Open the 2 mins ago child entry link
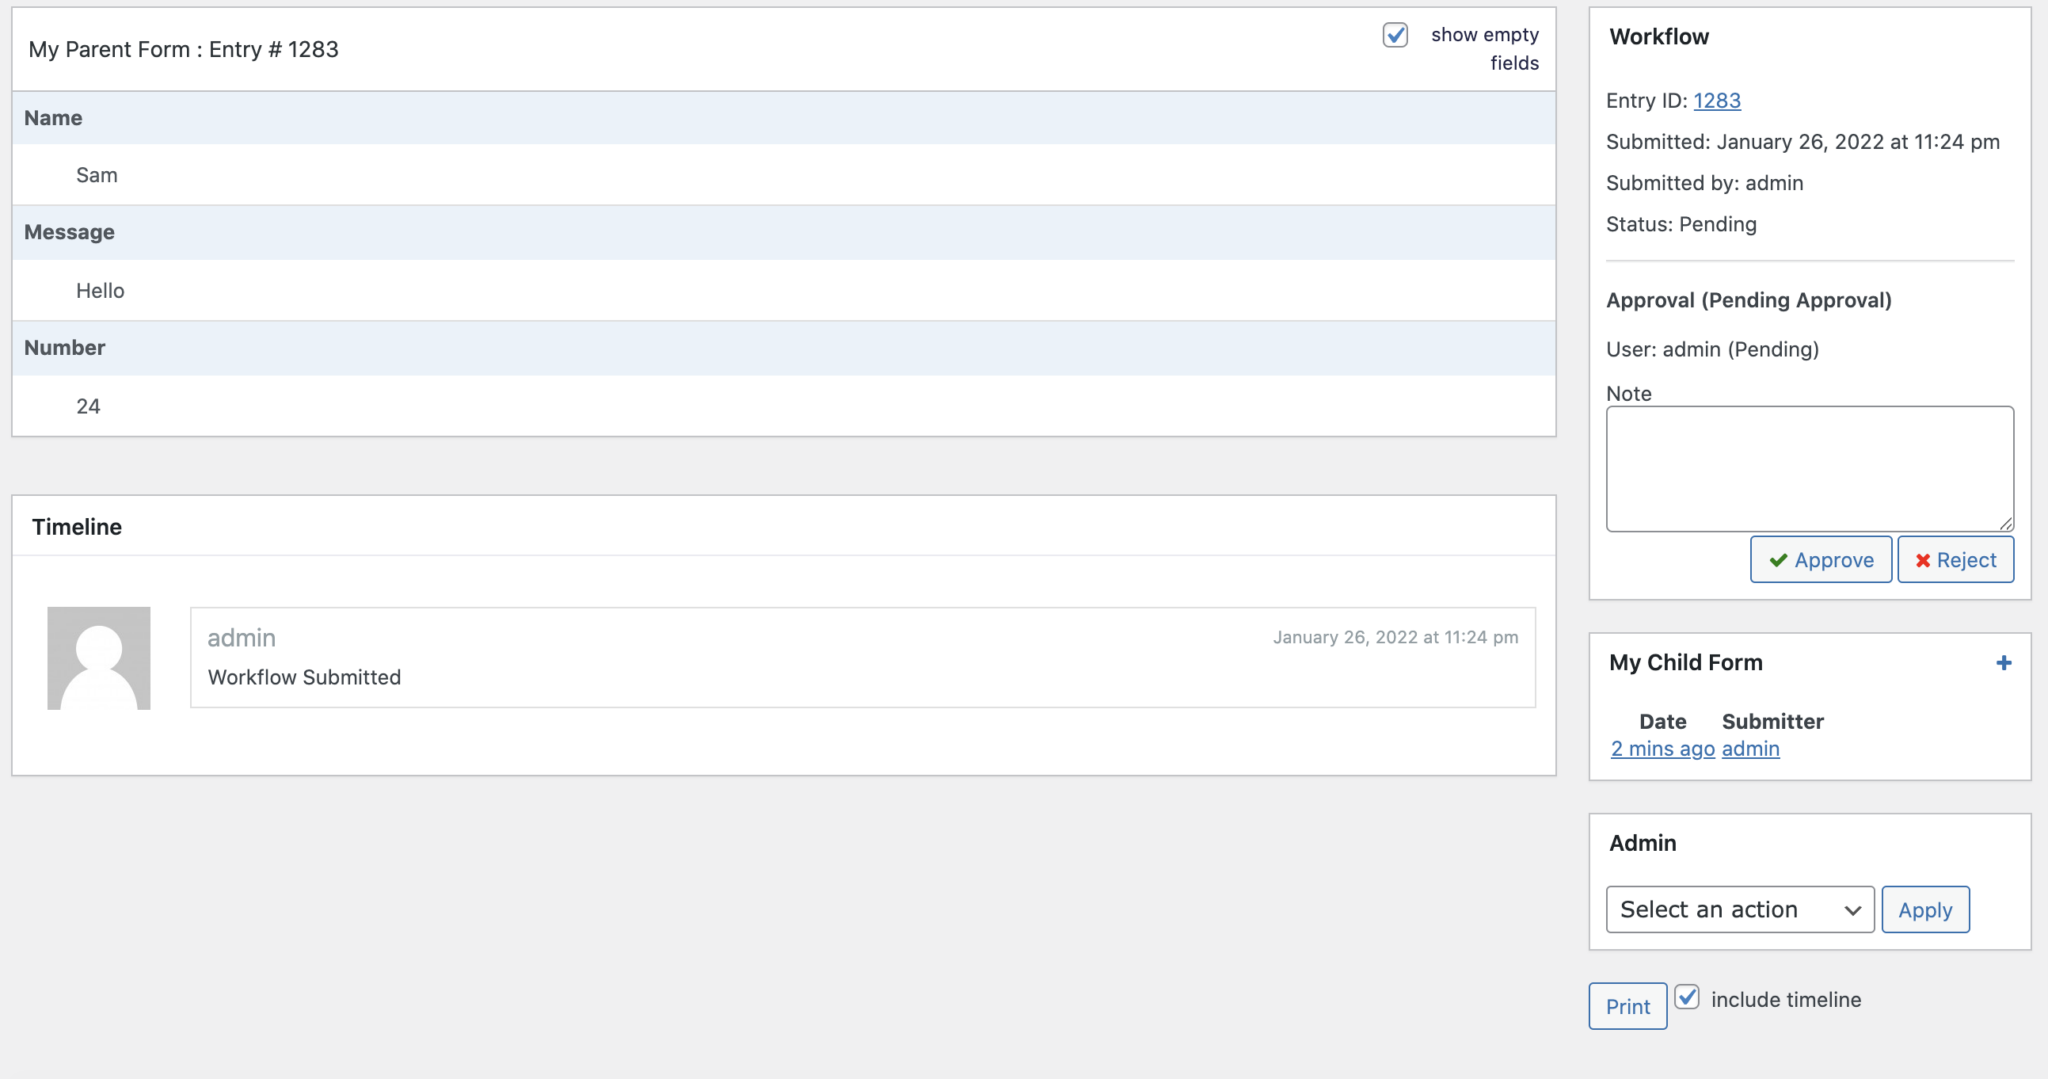2048x1079 pixels. click(x=1662, y=749)
